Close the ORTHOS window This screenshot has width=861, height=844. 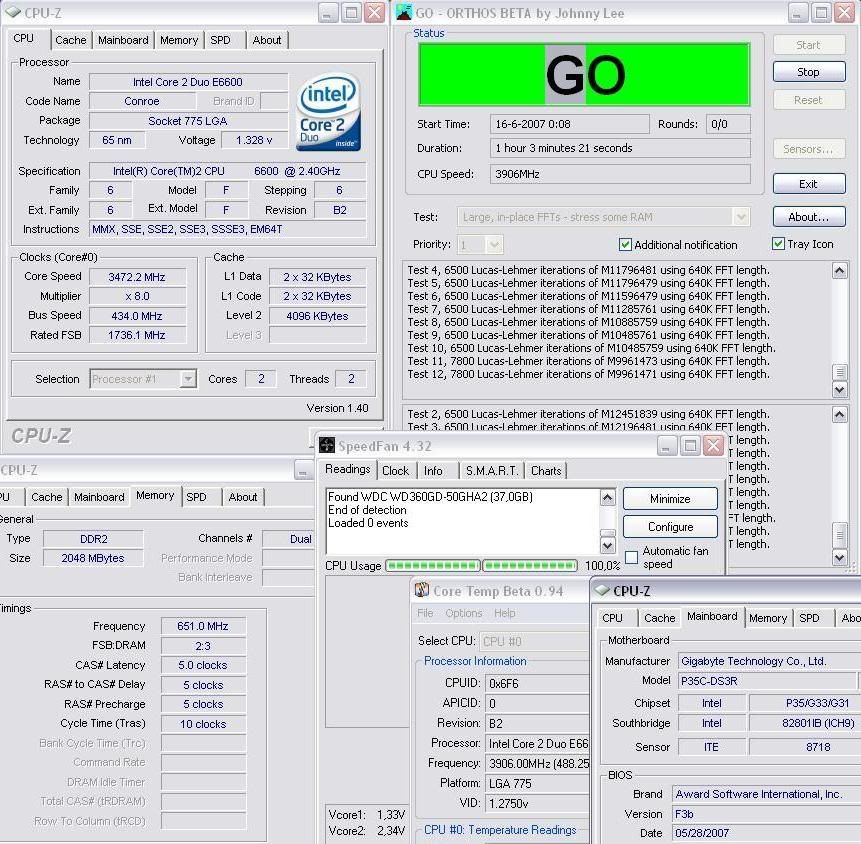tap(845, 12)
